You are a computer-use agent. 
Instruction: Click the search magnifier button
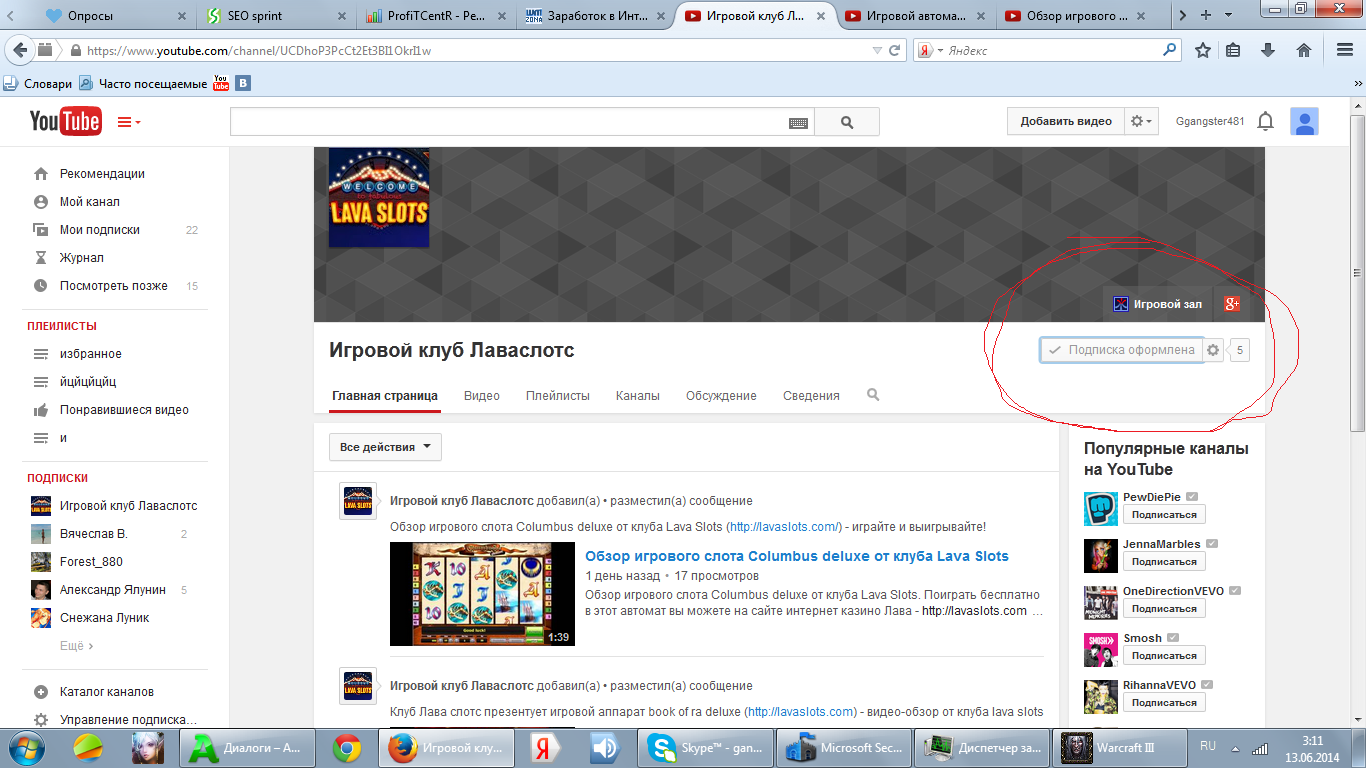(x=847, y=122)
